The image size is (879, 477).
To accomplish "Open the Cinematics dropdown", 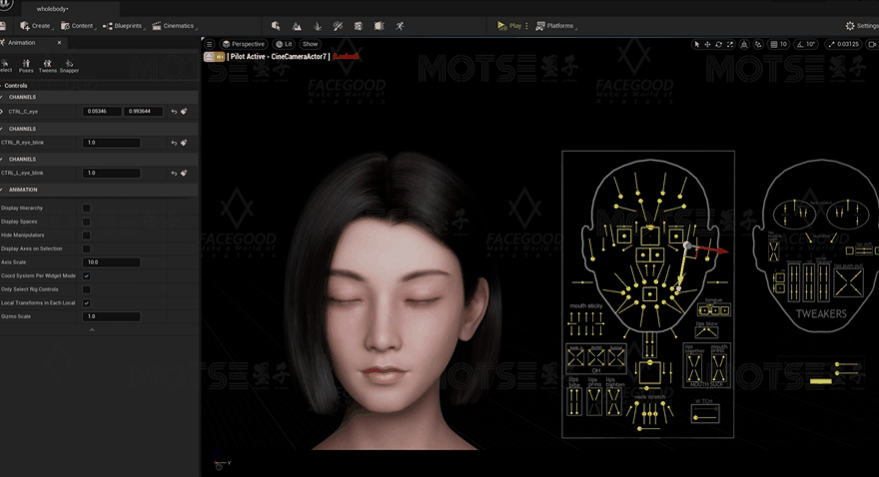I will pyautogui.click(x=174, y=26).
